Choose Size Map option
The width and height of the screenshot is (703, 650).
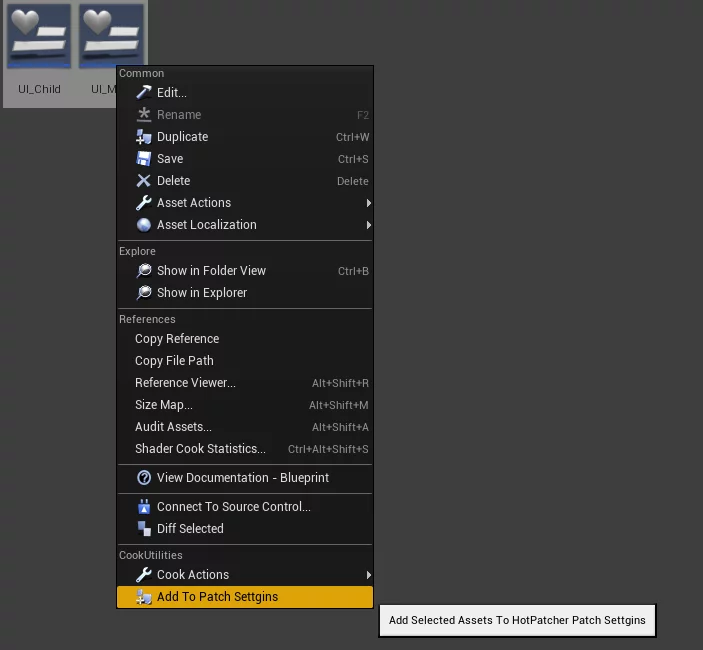pyautogui.click(x=164, y=405)
